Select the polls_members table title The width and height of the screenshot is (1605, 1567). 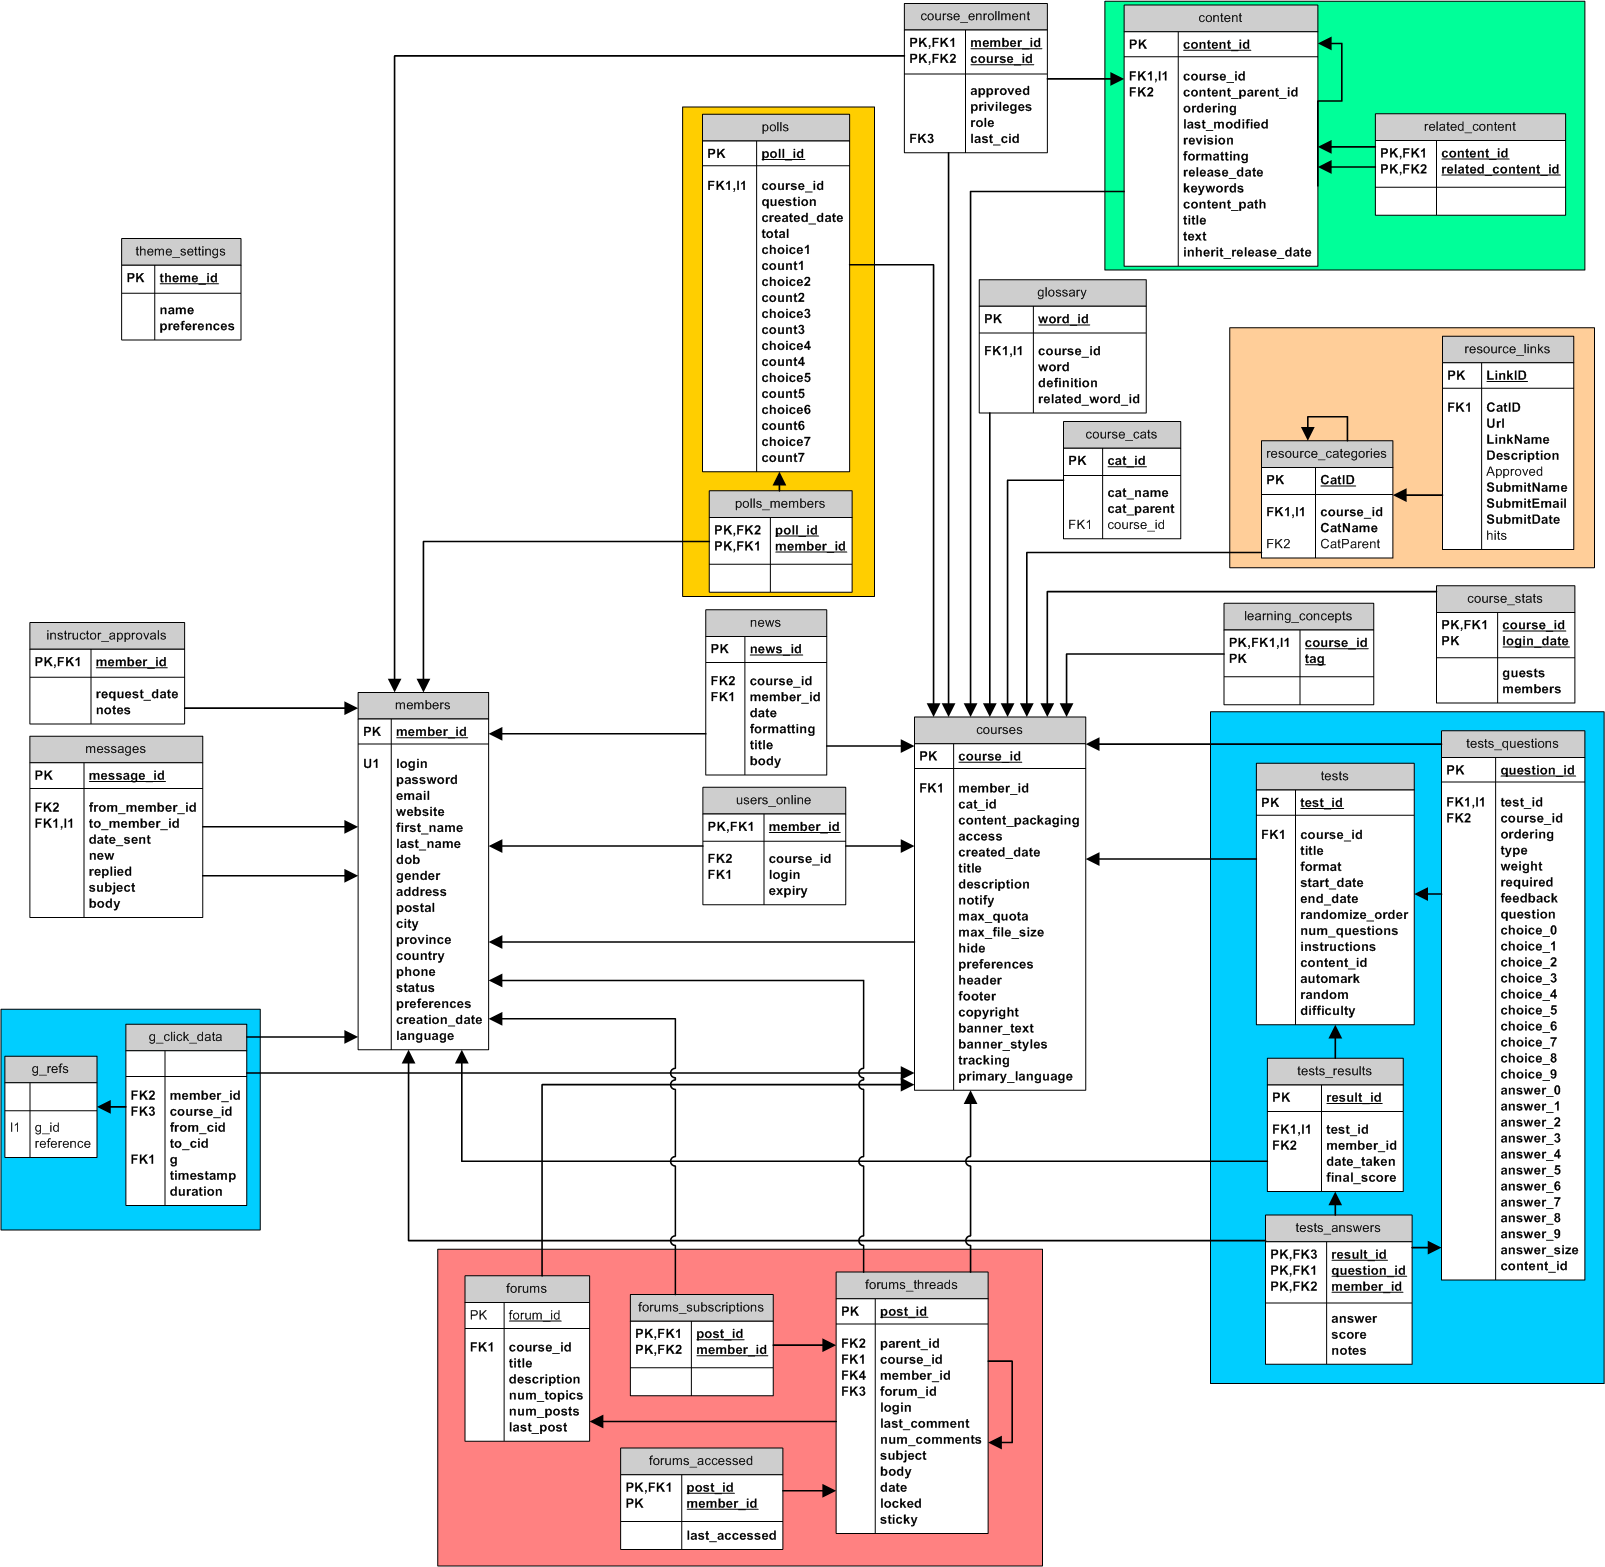[780, 504]
